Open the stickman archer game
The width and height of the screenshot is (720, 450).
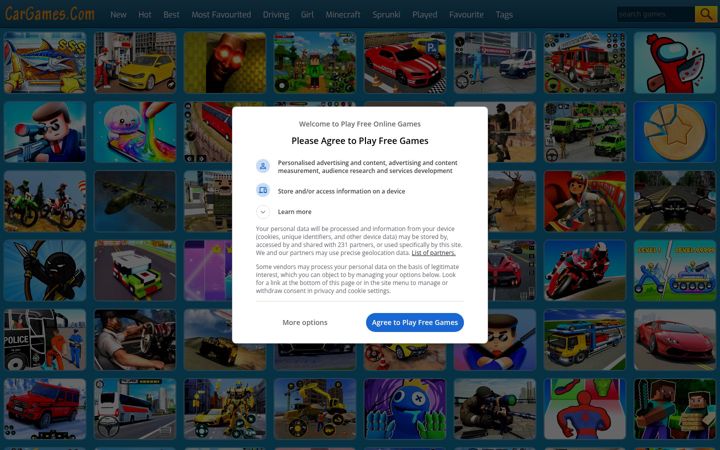[45, 270]
